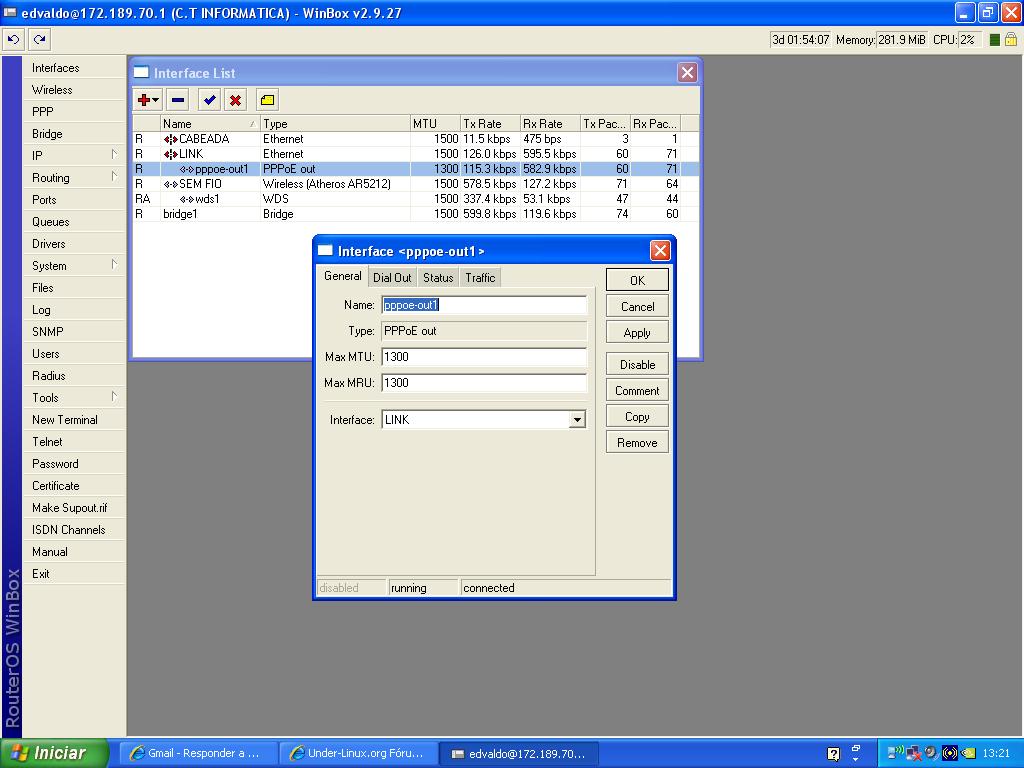
Task: Click the OK button in pppoe-out1 dialog
Action: pyautogui.click(x=637, y=280)
